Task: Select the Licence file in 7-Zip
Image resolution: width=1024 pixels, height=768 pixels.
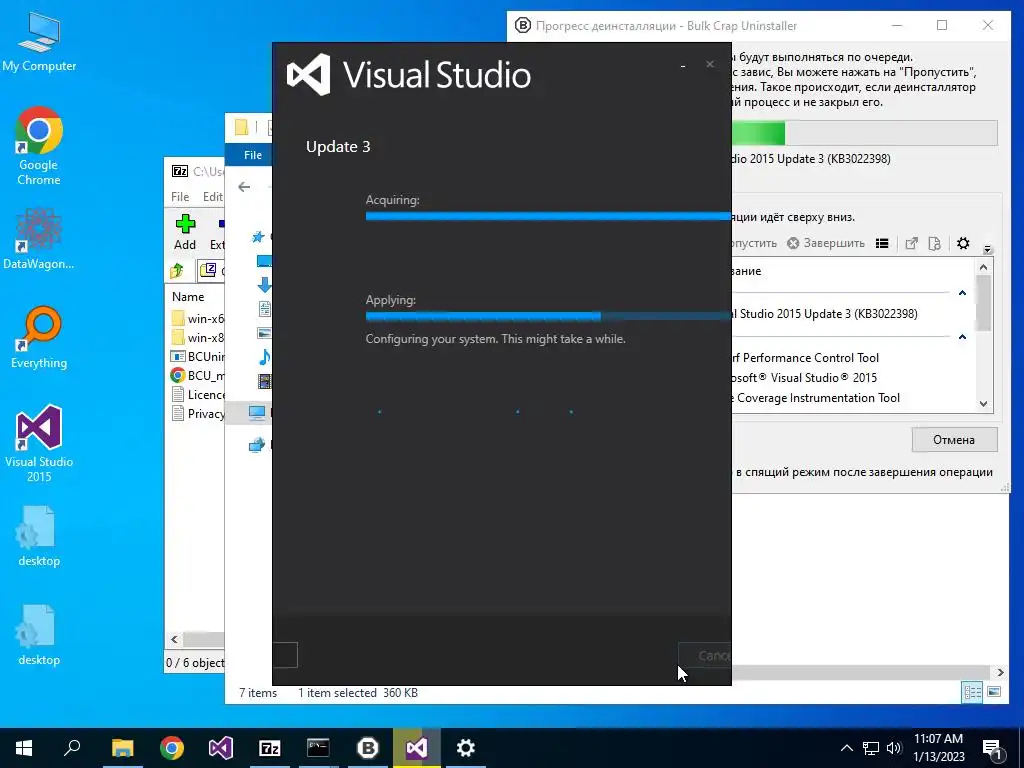Action: [x=197, y=394]
